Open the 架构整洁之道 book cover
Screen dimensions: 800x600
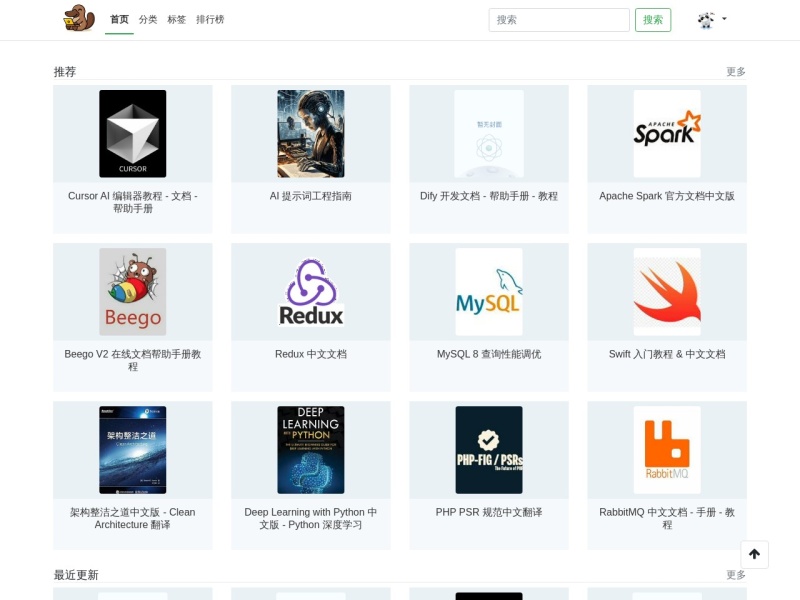pos(133,450)
